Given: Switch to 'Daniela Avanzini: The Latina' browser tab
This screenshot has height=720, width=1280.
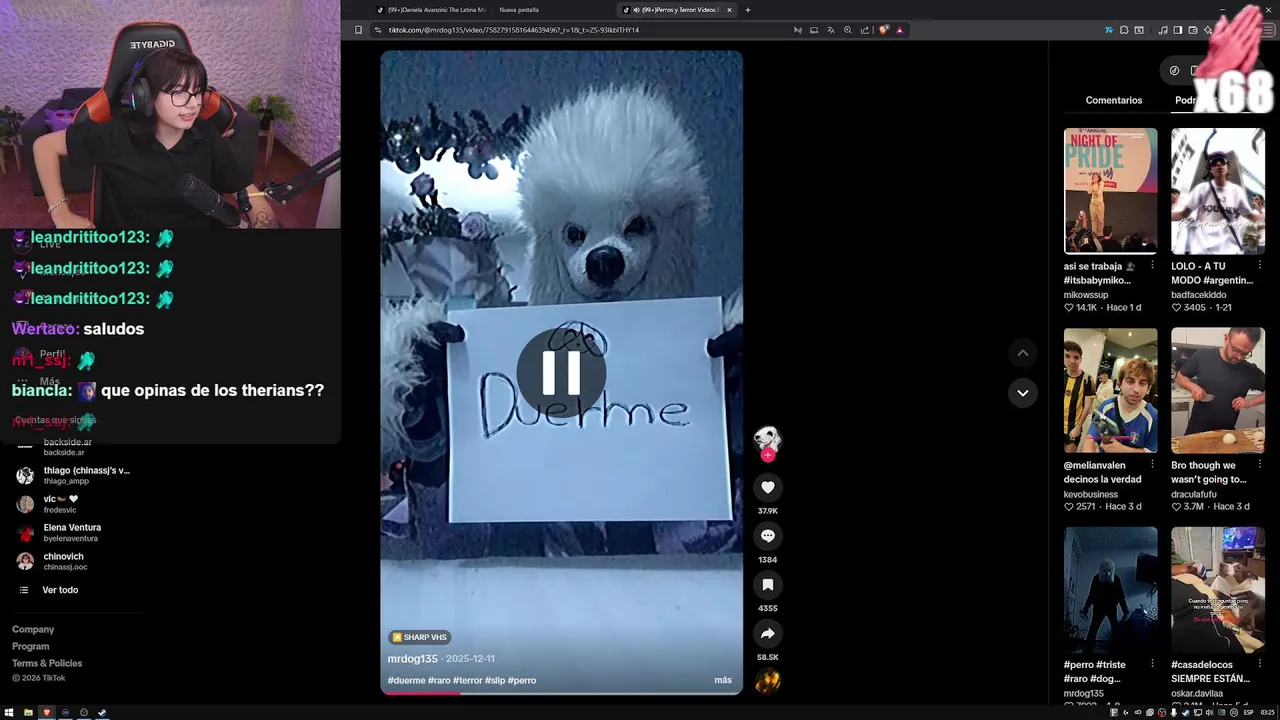Looking at the screenshot, I should click(429, 10).
